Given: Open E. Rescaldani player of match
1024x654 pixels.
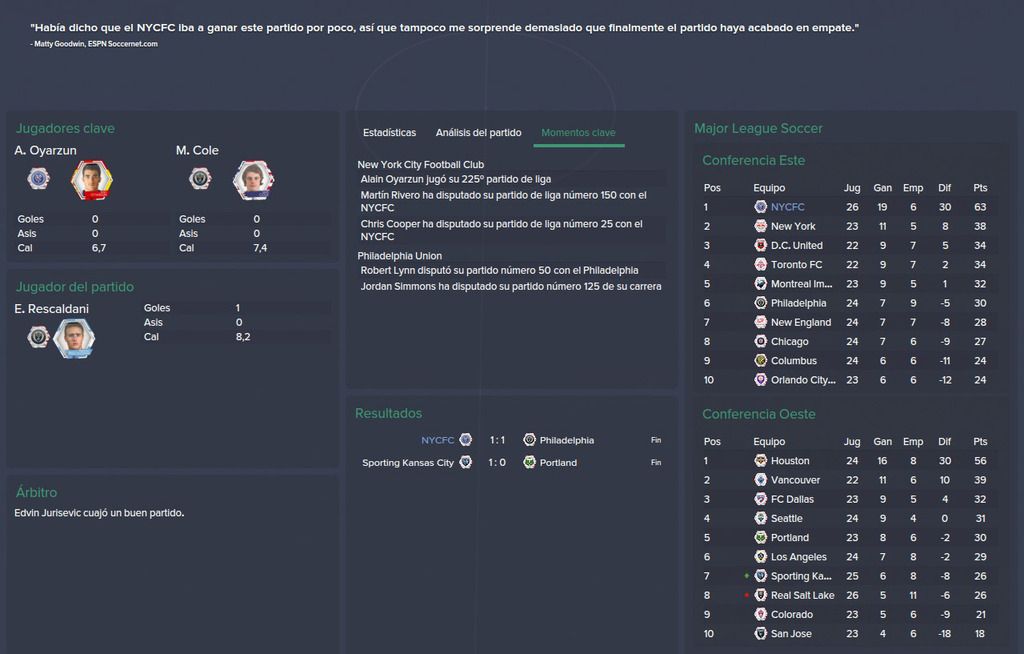Looking at the screenshot, I should (52, 309).
